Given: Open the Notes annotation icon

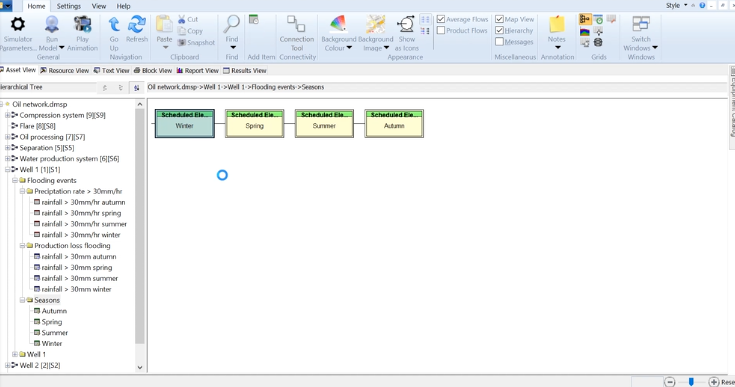Looking at the screenshot, I should [x=557, y=24].
